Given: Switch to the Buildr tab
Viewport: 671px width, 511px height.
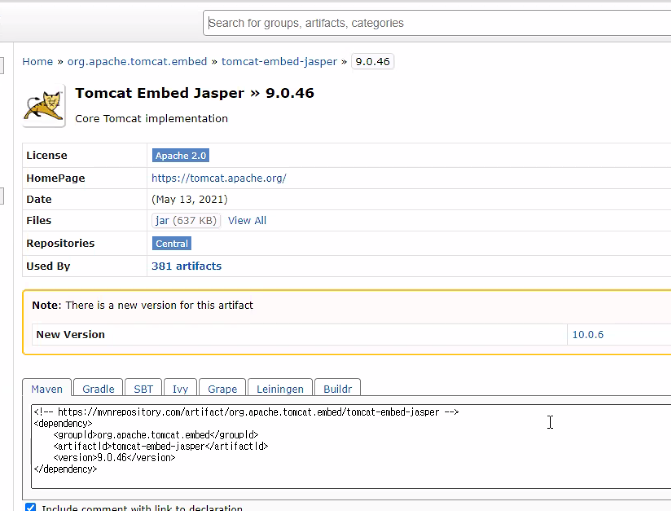Looking at the screenshot, I should pyautogui.click(x=337, y=389).
